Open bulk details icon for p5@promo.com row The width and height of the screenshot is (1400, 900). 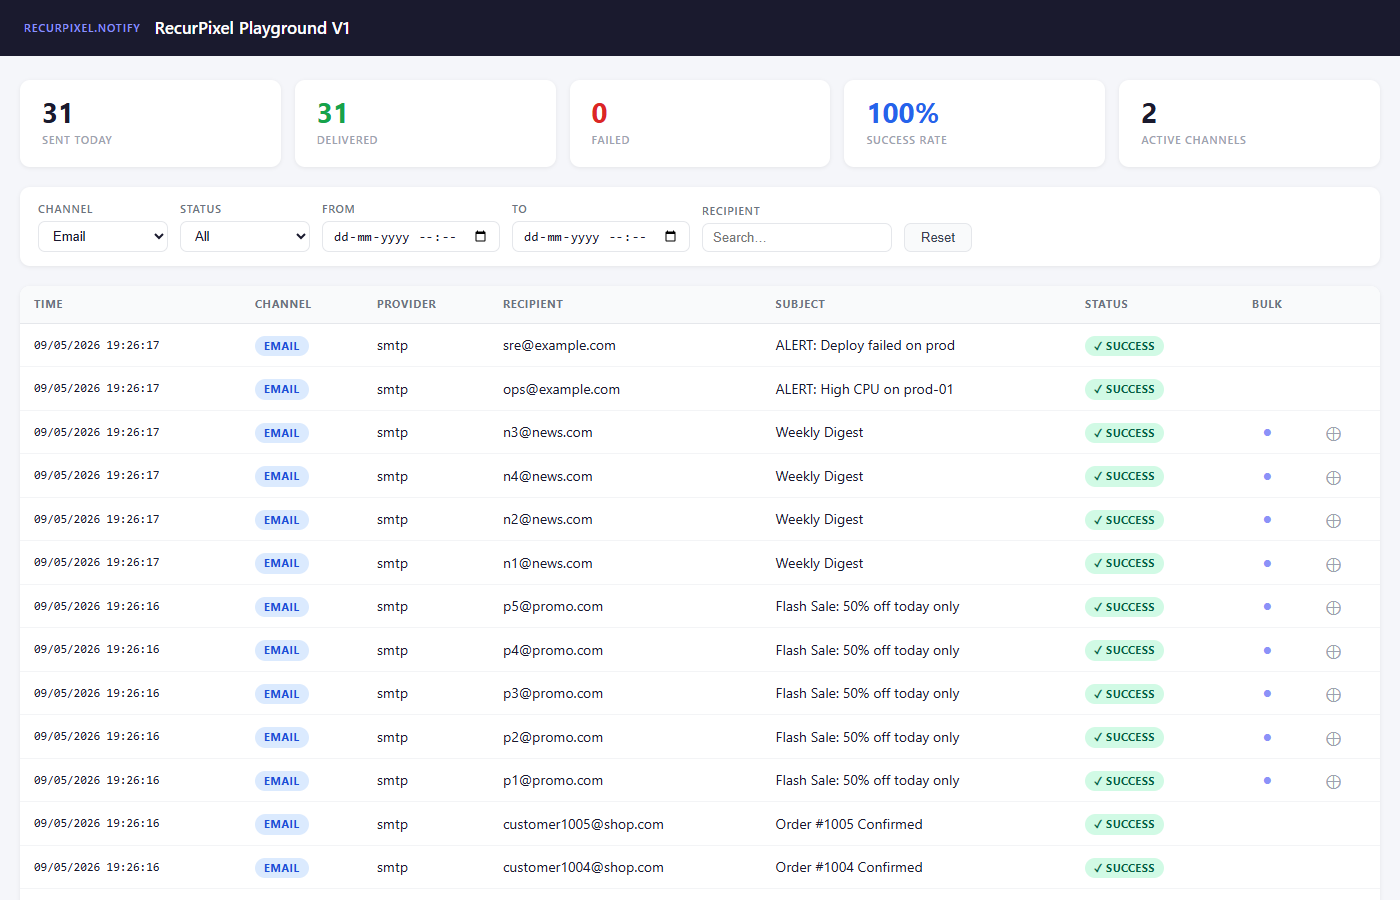[x=1333, y=608]
